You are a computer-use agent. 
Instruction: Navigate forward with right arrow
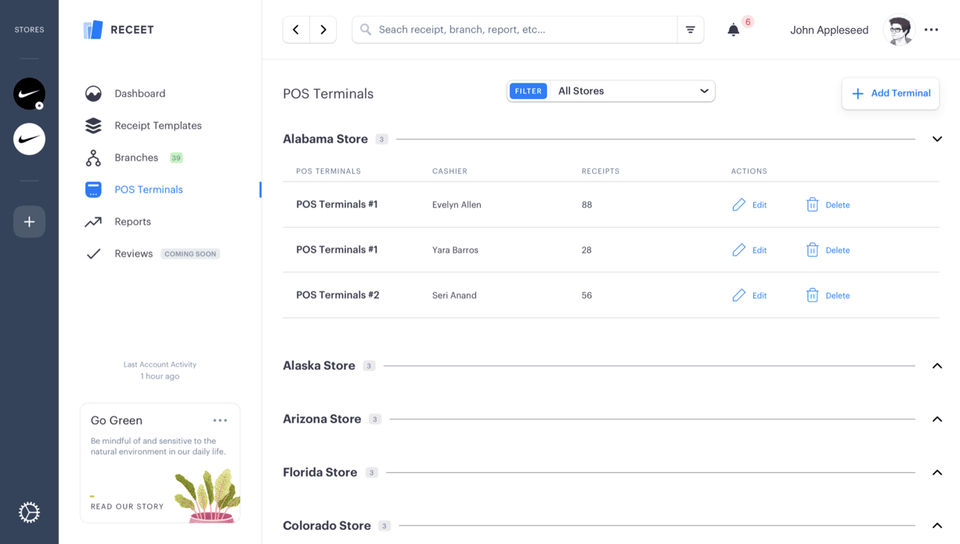pyautogui.click(x=323, y=29)
